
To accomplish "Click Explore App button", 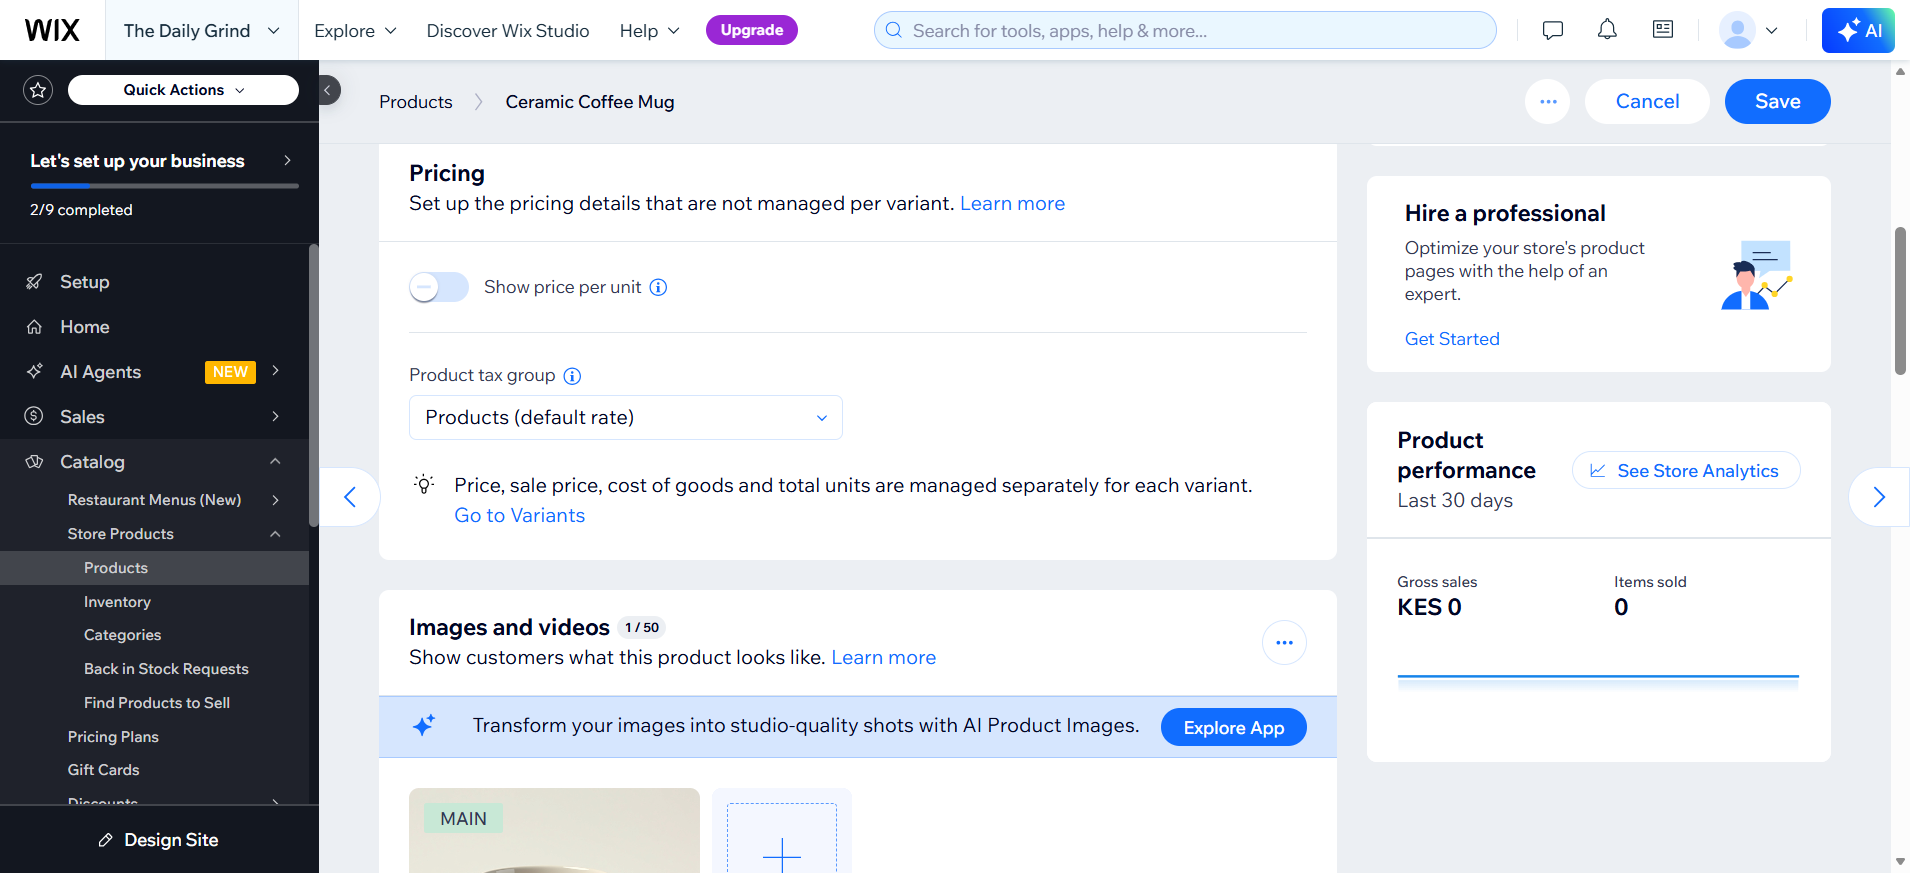I will 1234,727.
